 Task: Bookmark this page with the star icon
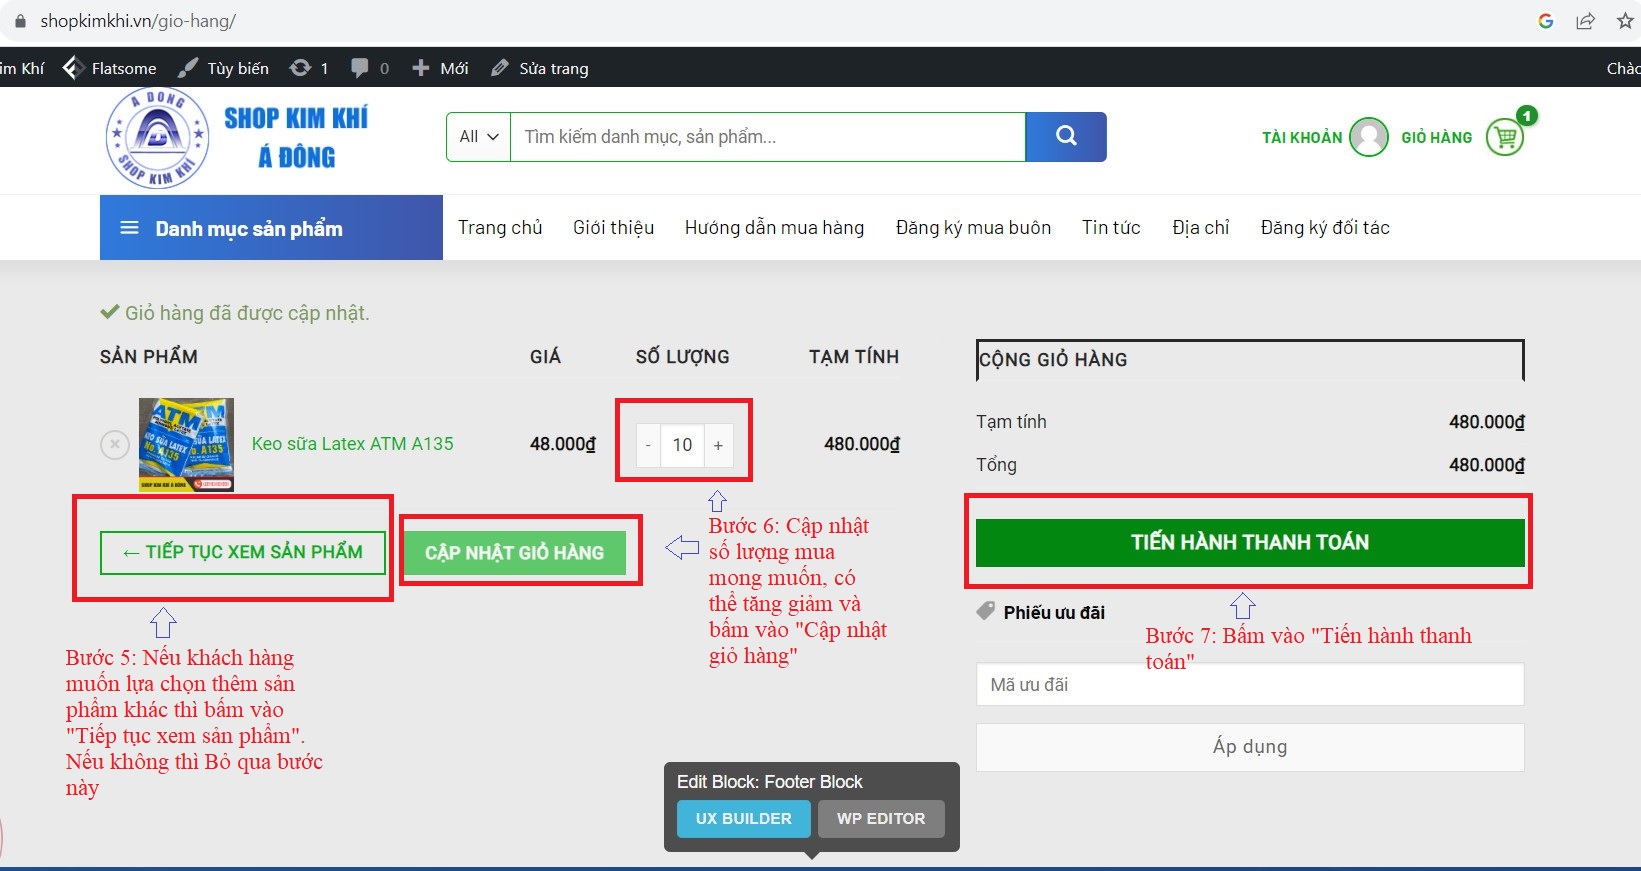click(x=1625, y=21)
